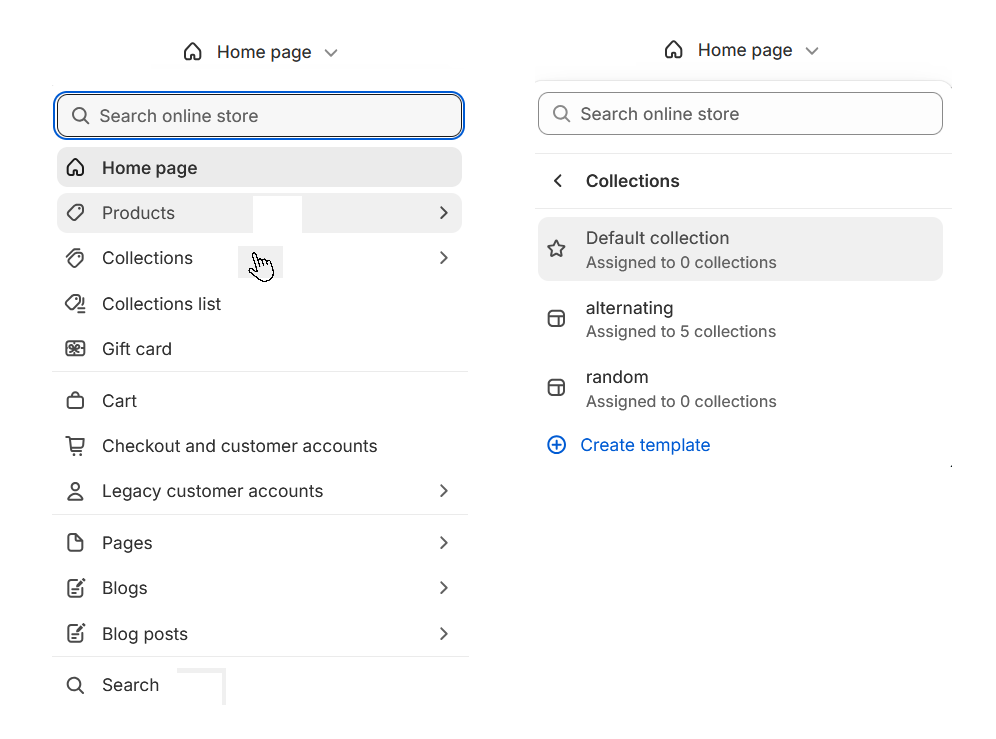Click magnifier icon in right search field
996x739 pixels.
pos(561,114)
